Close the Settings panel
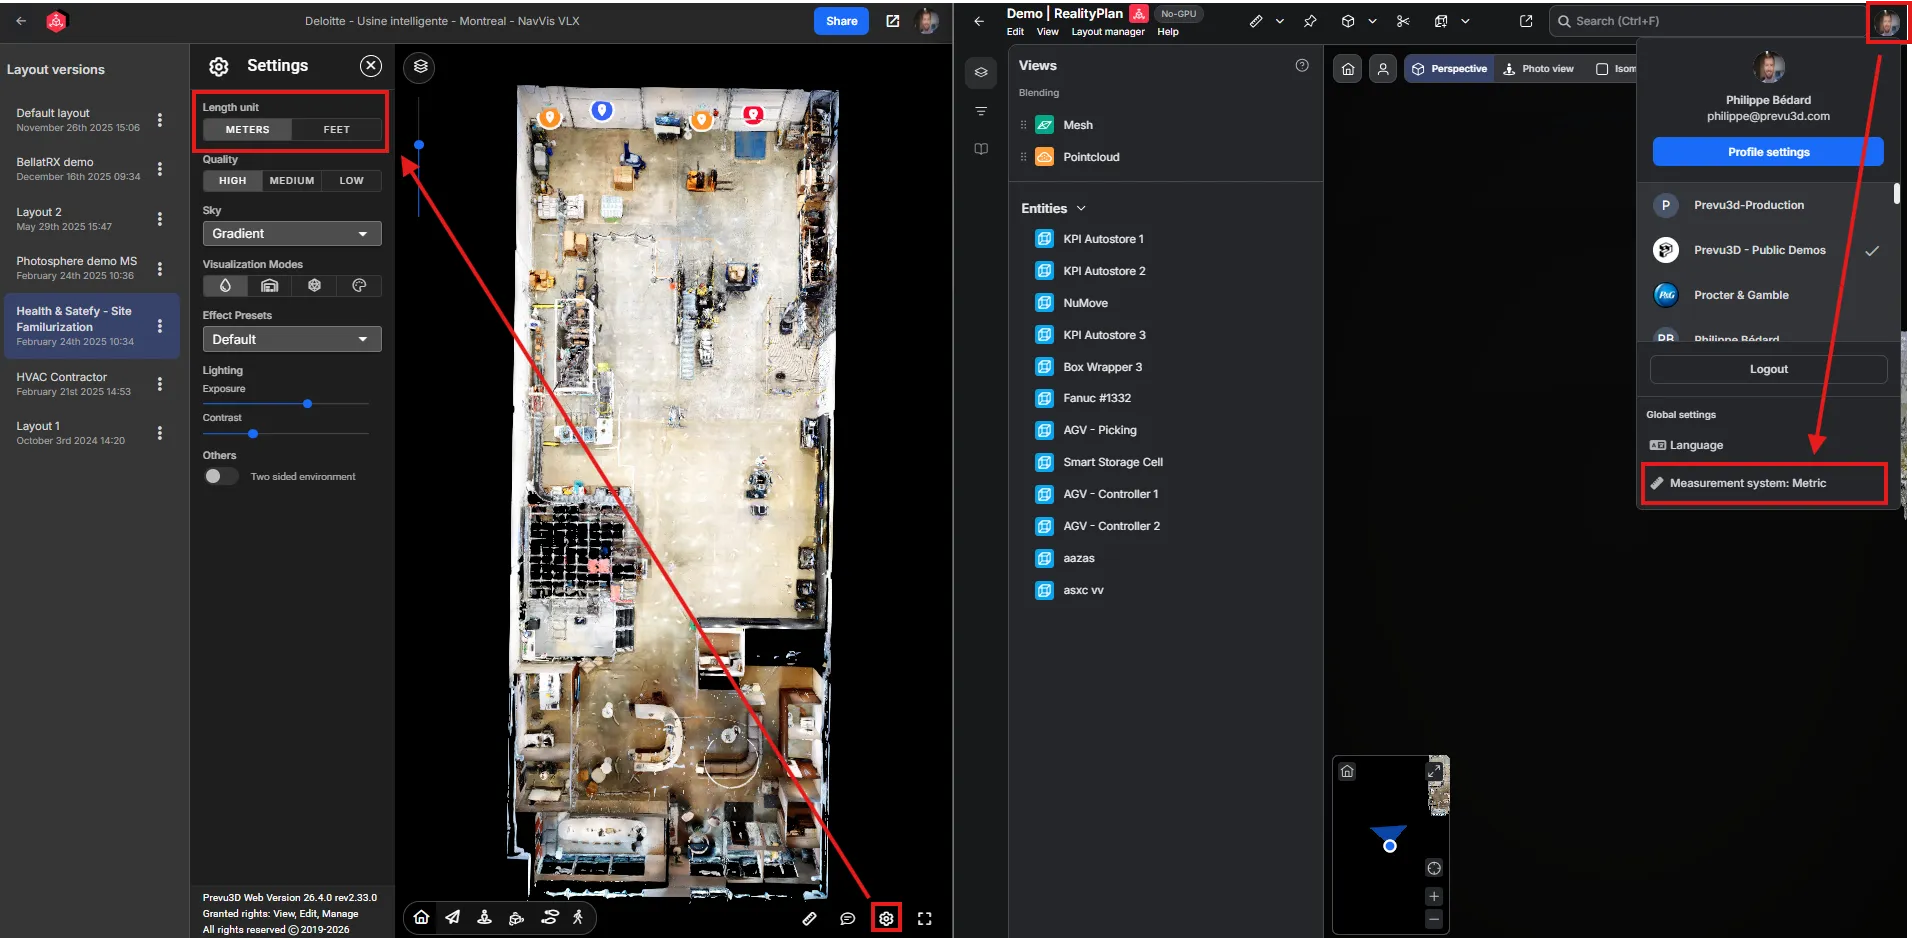 click(371, 66)
